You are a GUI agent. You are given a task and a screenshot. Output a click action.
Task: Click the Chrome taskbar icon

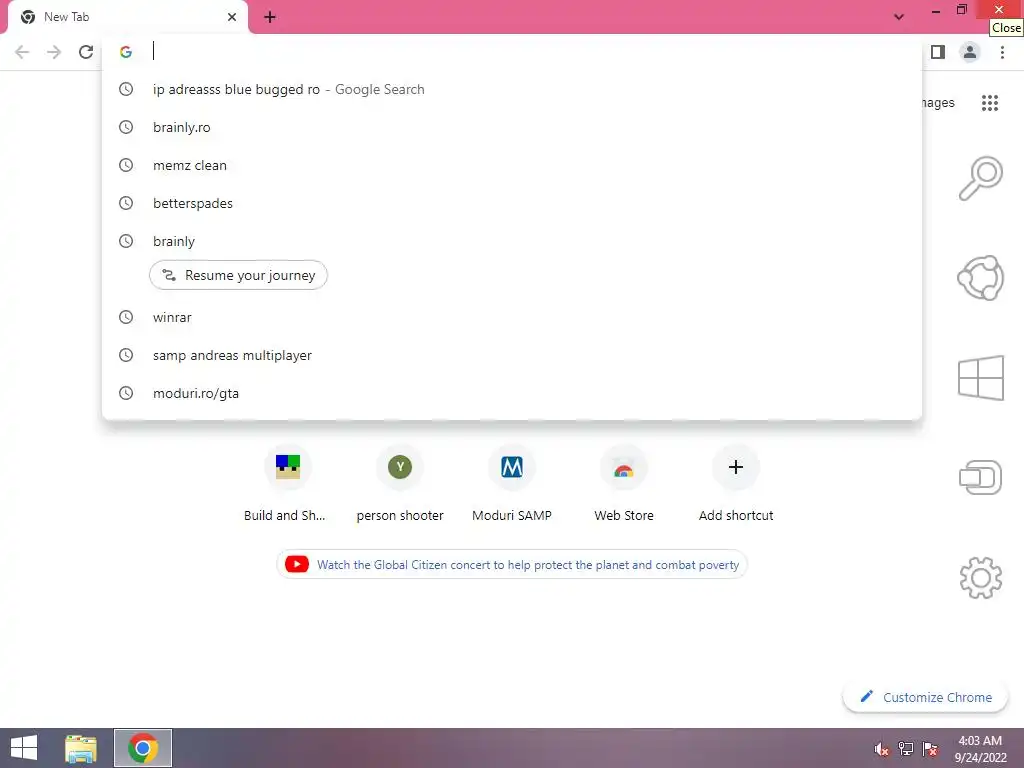(x=143, y=748)
